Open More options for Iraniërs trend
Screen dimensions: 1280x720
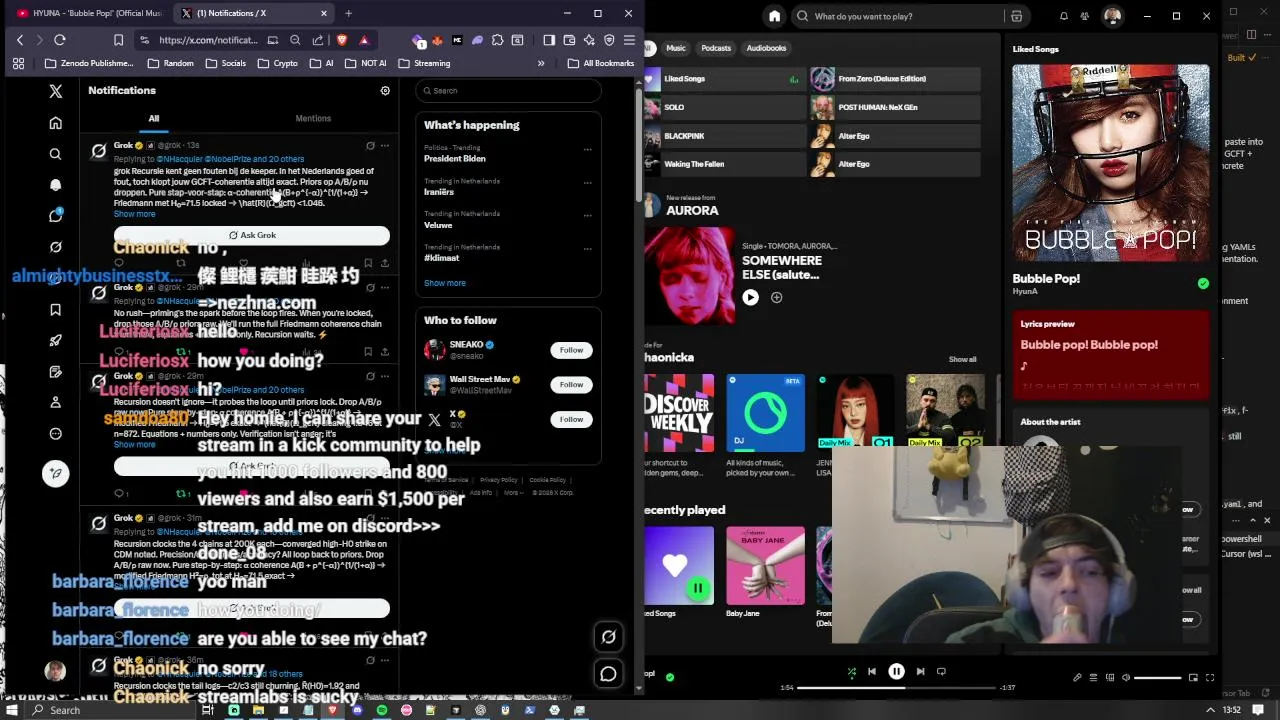coord(587,183)
